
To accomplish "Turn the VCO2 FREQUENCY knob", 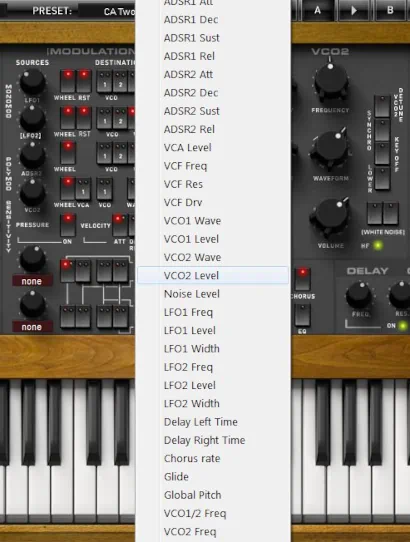I will (331, 81).
